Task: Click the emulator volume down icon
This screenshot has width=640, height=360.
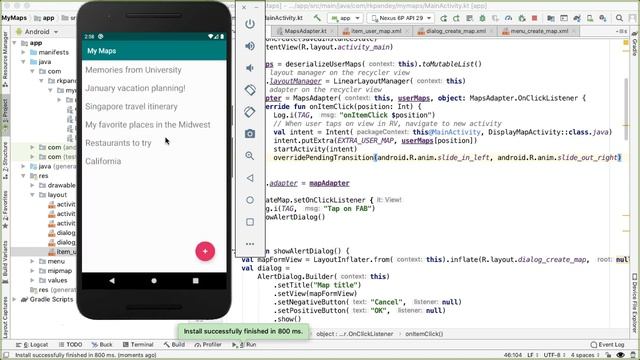Action: [250, 68]
